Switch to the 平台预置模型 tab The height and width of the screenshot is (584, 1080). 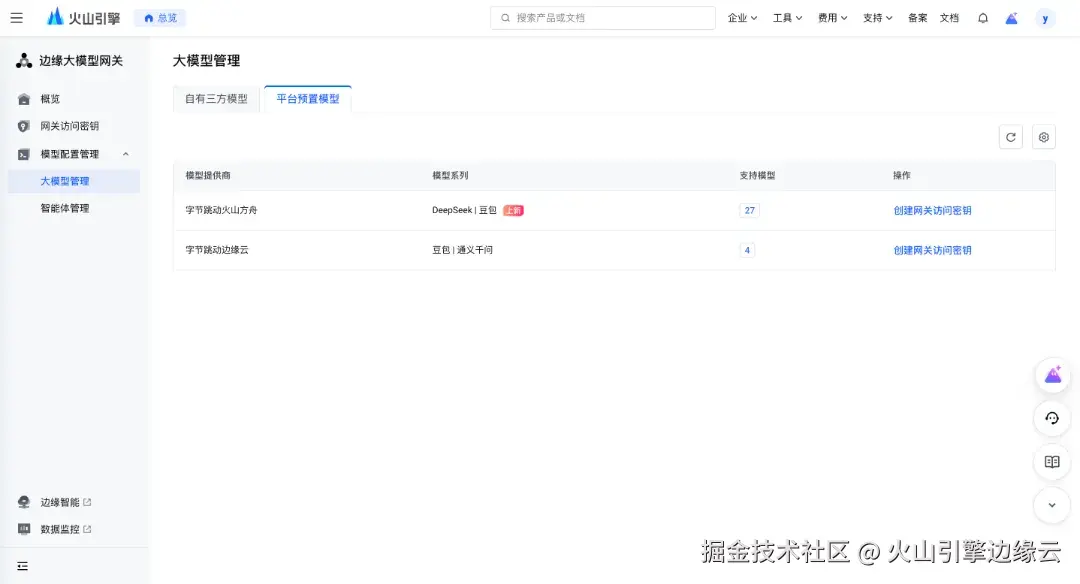[308, 98]
